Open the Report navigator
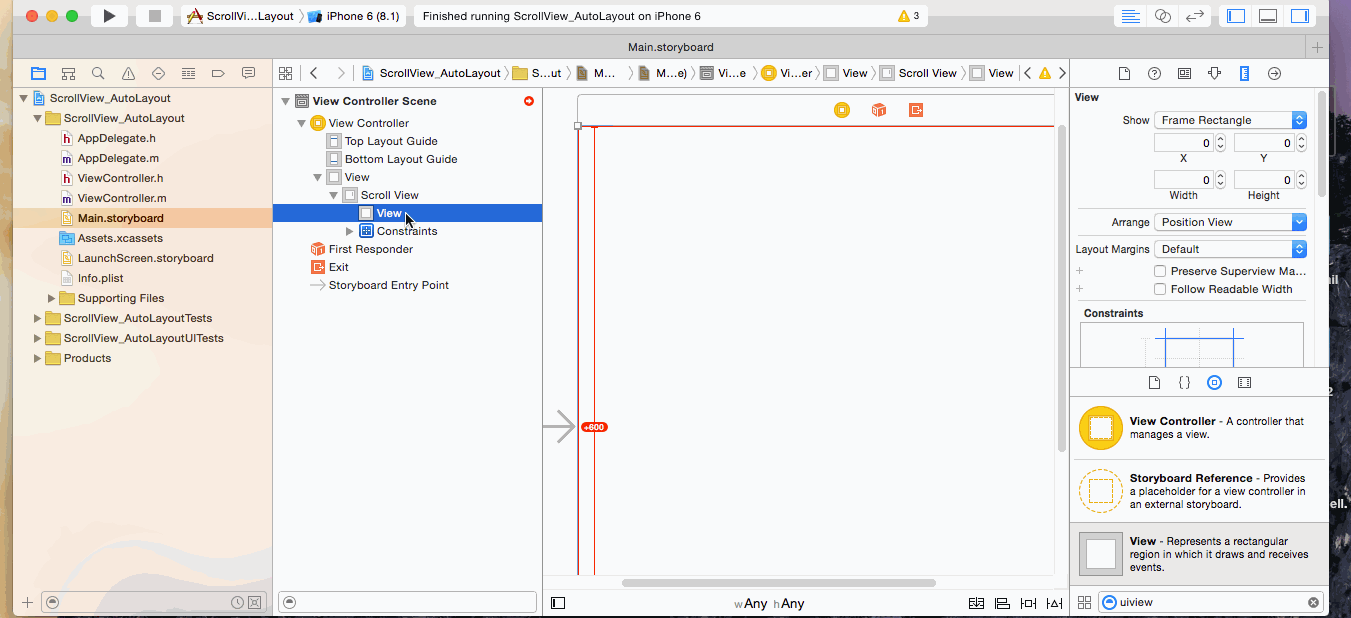The width and height of the screenshot is (1351, 618). (x=248, y=73)
